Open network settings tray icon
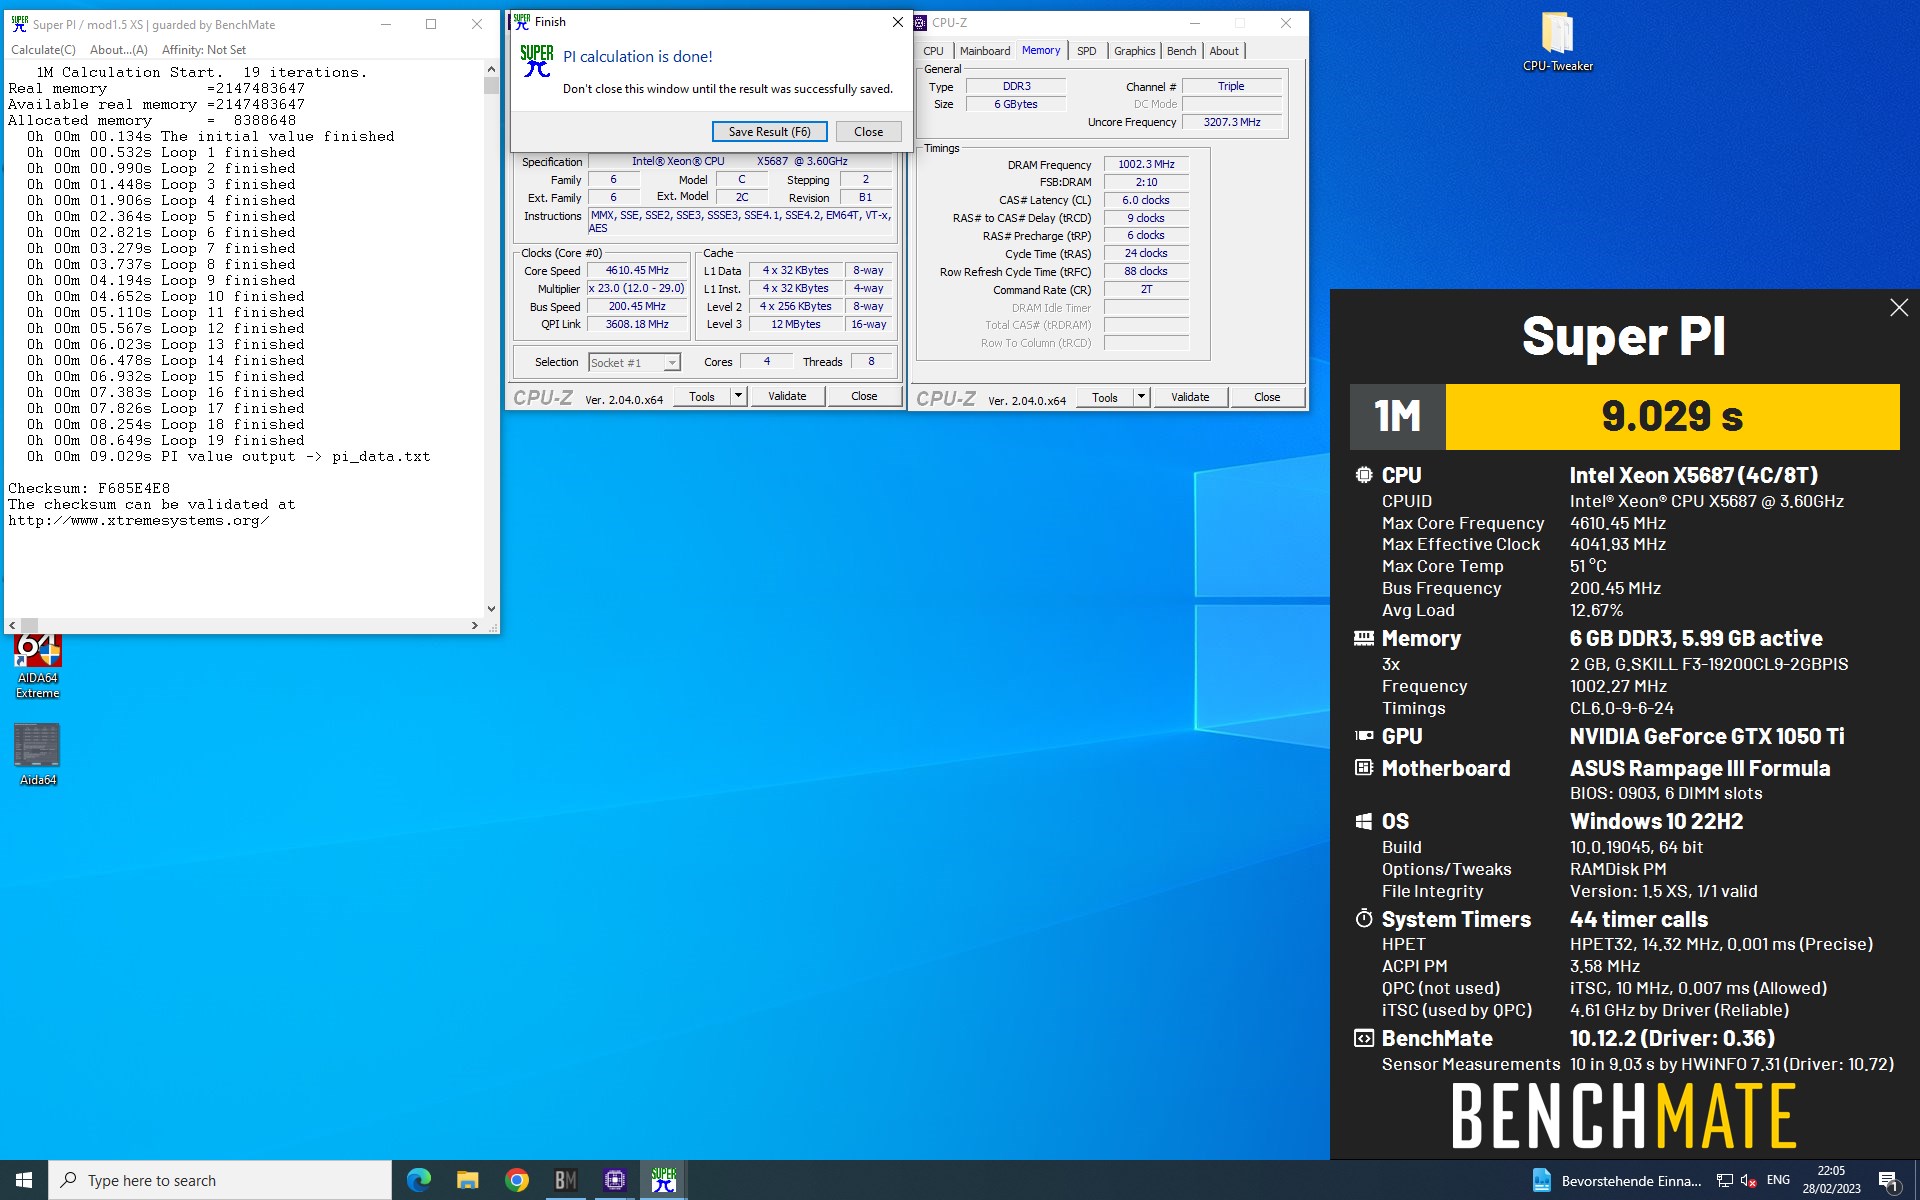 [1724, 1180]
